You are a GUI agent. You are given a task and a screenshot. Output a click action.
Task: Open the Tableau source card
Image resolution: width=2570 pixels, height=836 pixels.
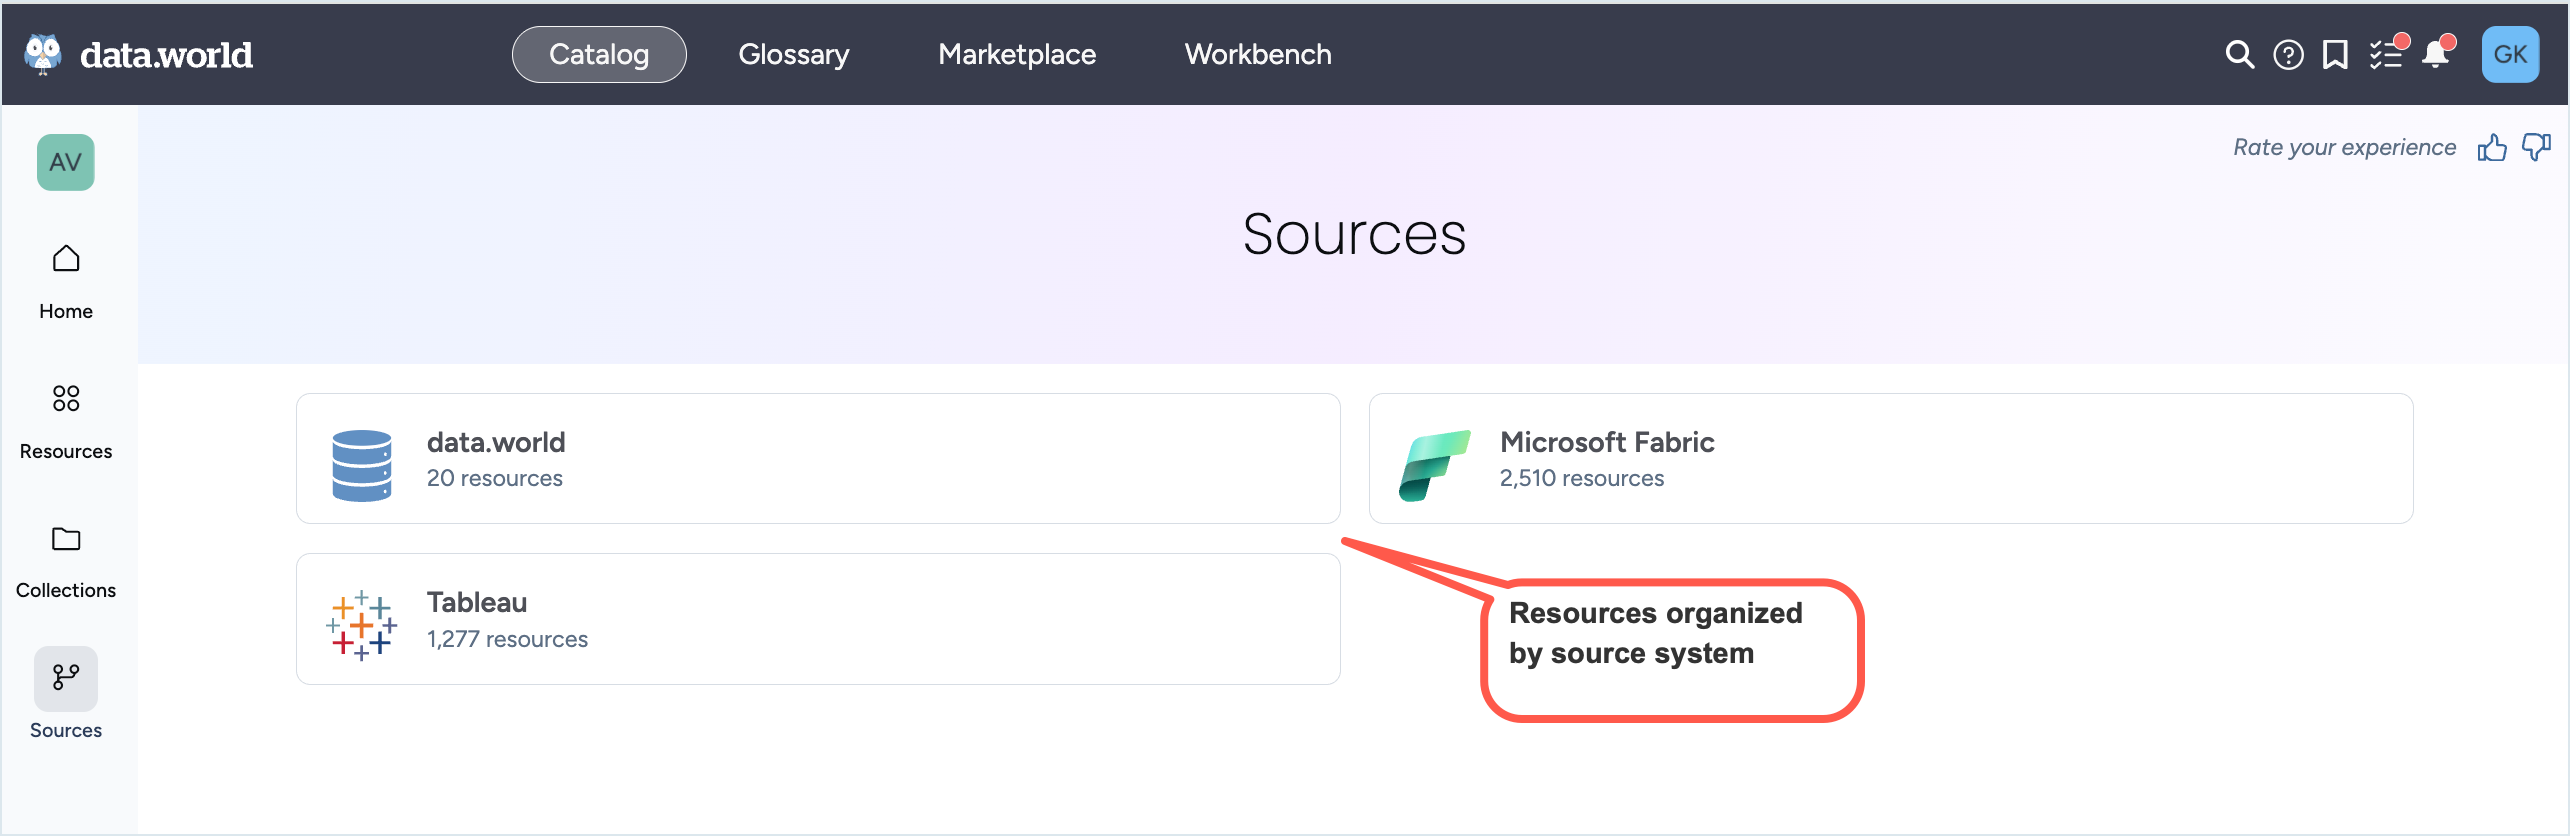(x=817, y=619)
